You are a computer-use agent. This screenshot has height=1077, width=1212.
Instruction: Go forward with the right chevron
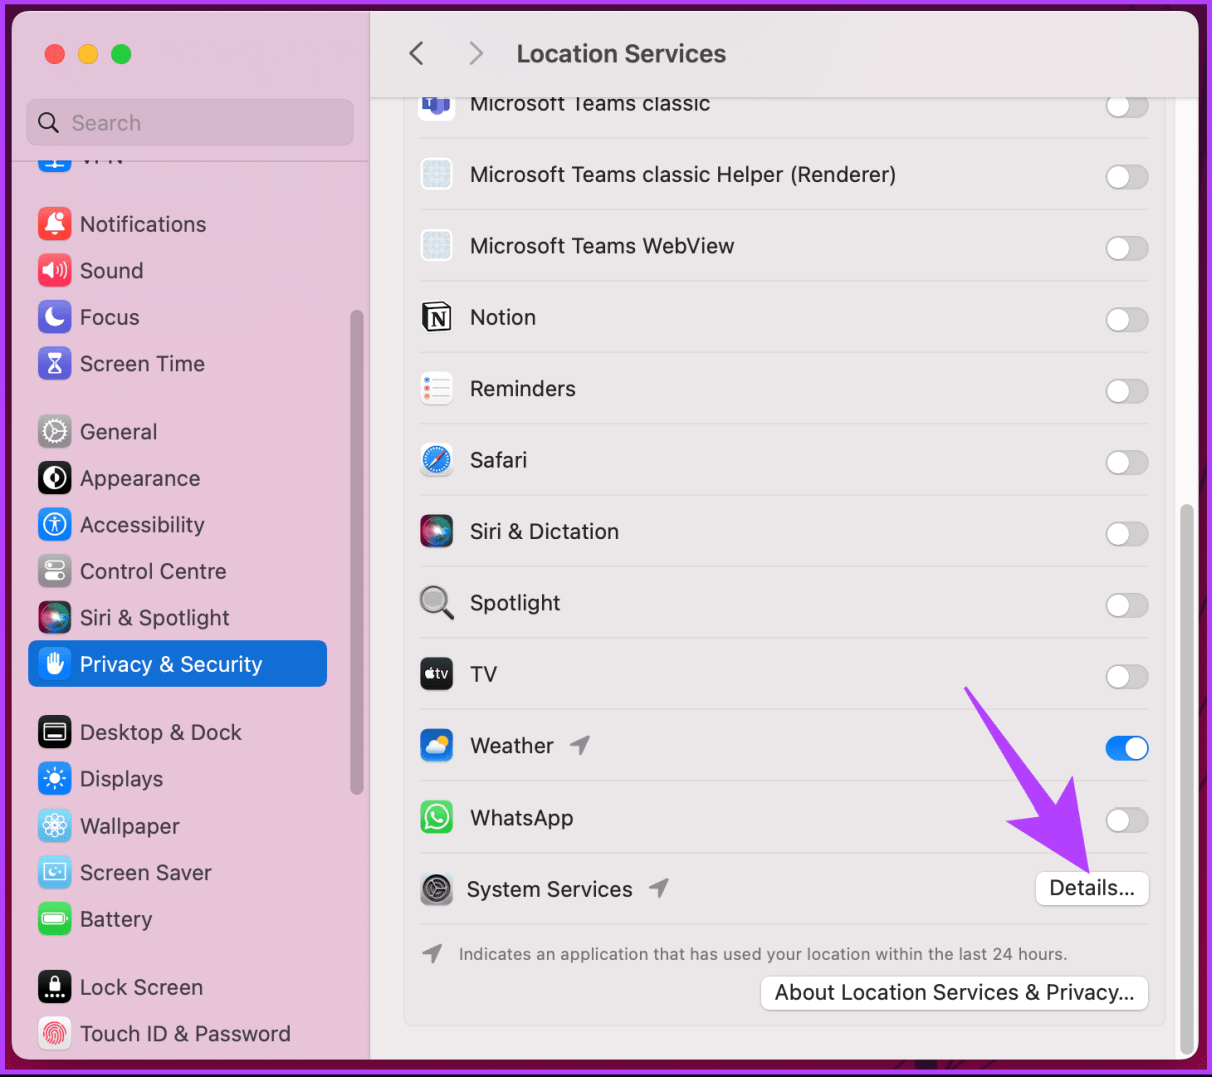476,53
